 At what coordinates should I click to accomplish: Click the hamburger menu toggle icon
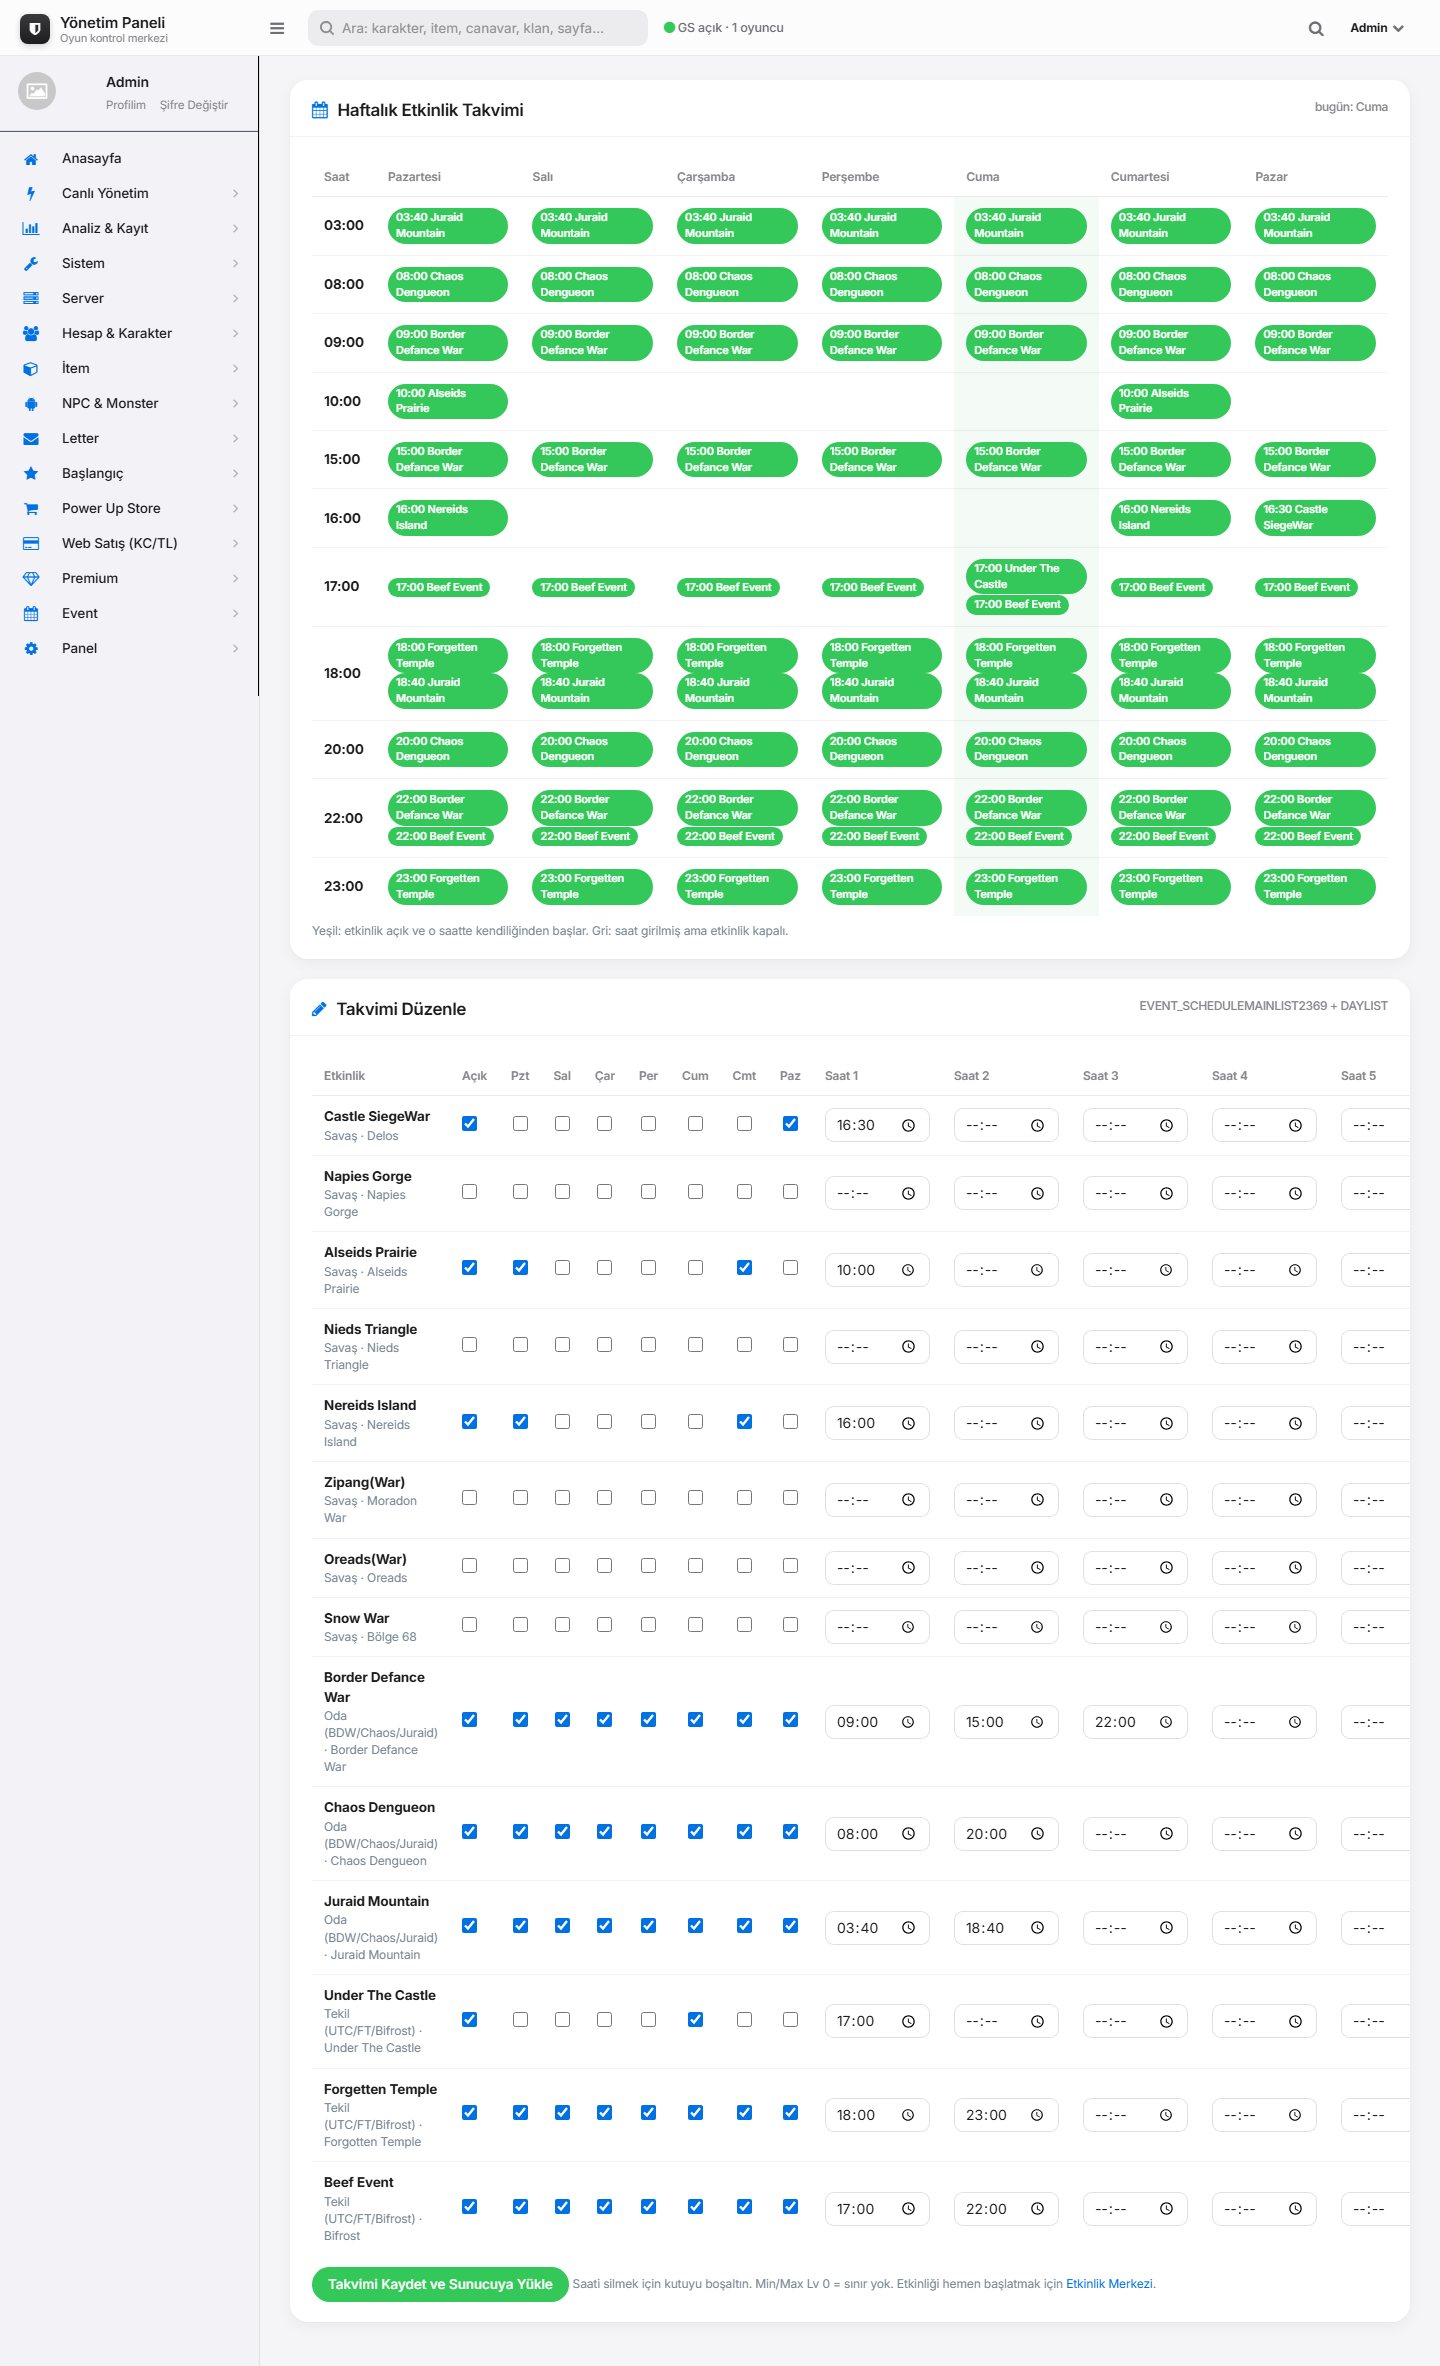pos(277,28)
